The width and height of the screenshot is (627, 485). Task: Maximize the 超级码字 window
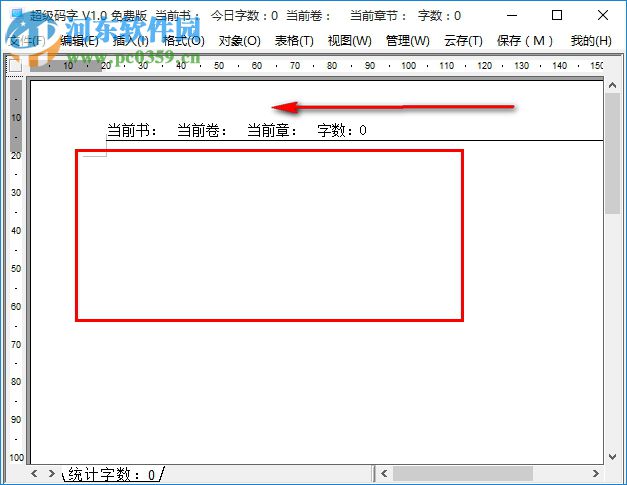557,15
